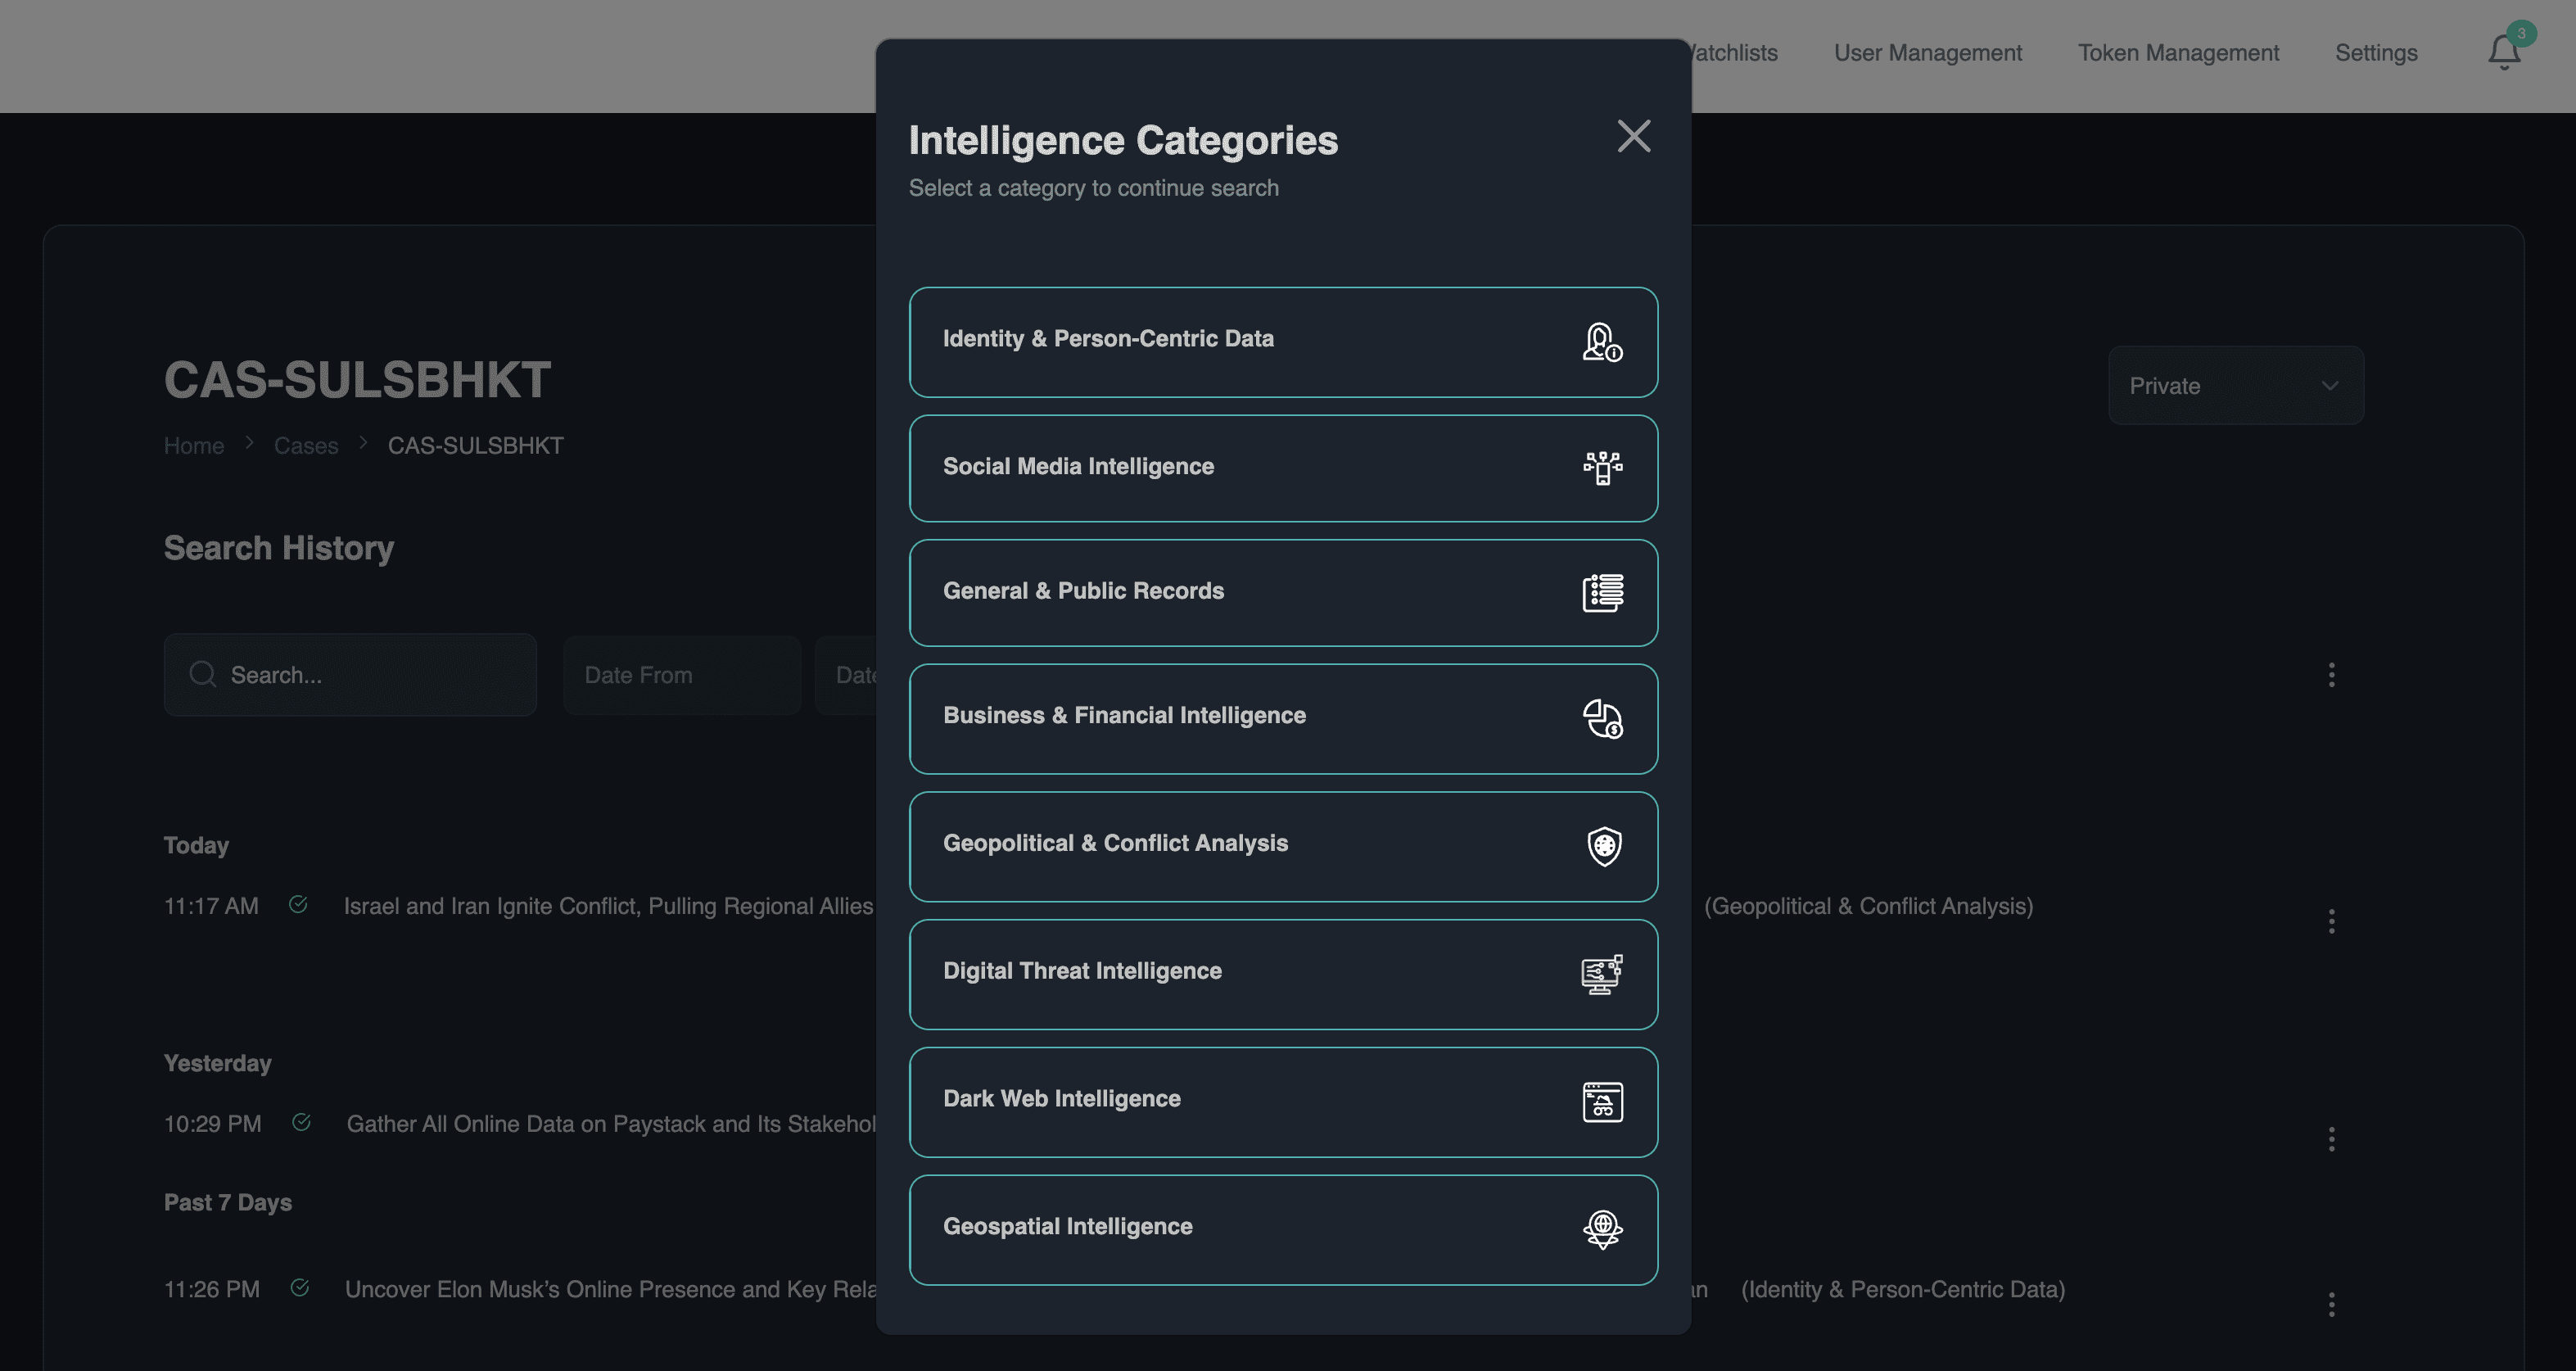
Task: Open the User Management menu item
Action: point(1927,53)
